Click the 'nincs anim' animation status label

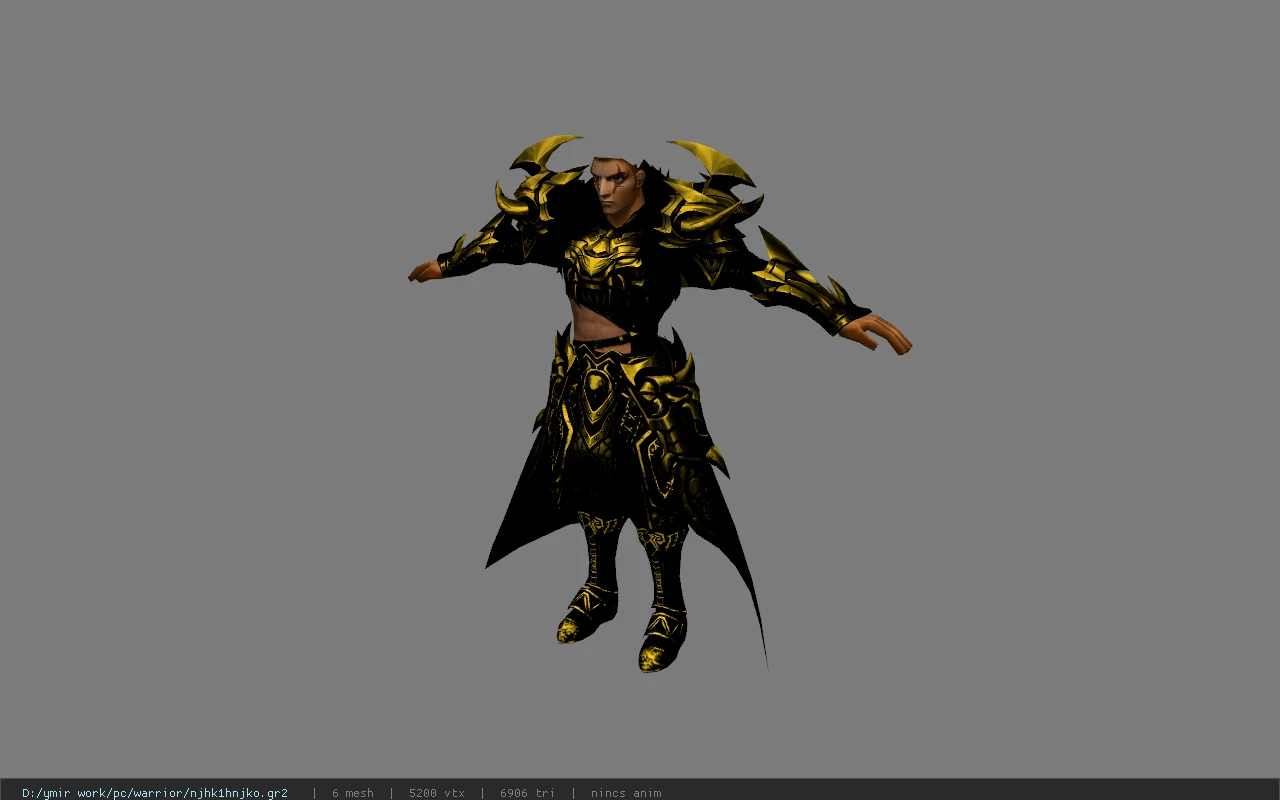point(626,793)
